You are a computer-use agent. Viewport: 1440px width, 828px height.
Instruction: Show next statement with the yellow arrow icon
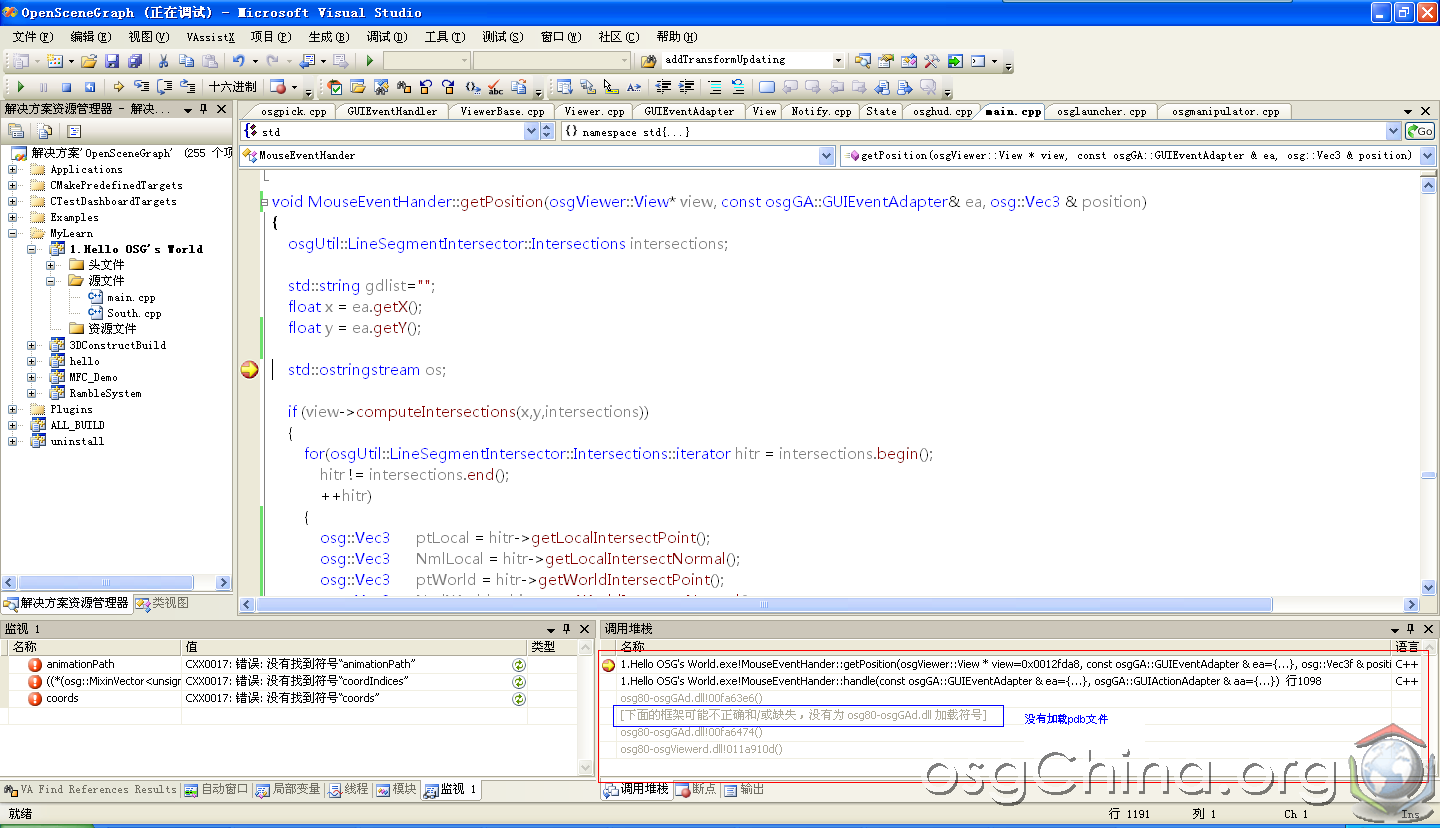[118, 87]
